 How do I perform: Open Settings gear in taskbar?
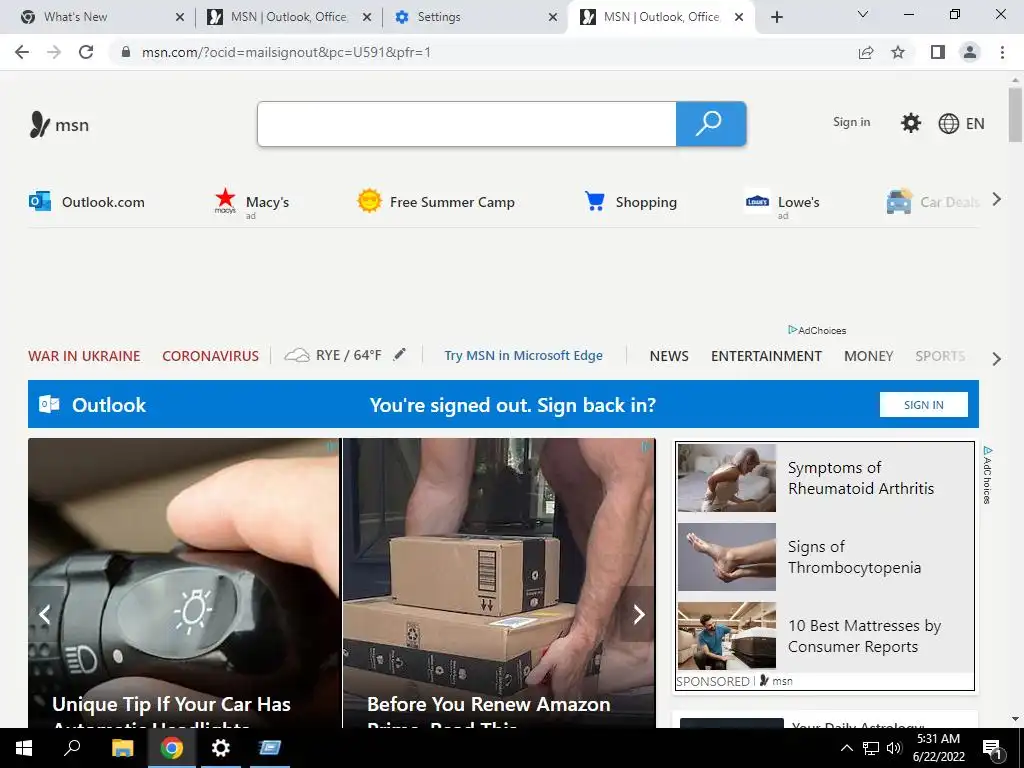(221, 748)
